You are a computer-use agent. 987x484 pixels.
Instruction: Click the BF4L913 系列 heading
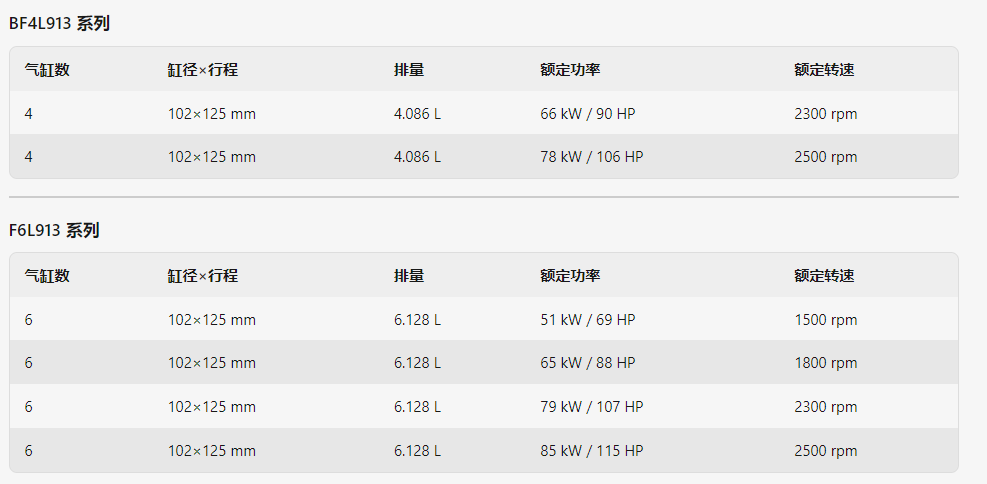point(59,24)
